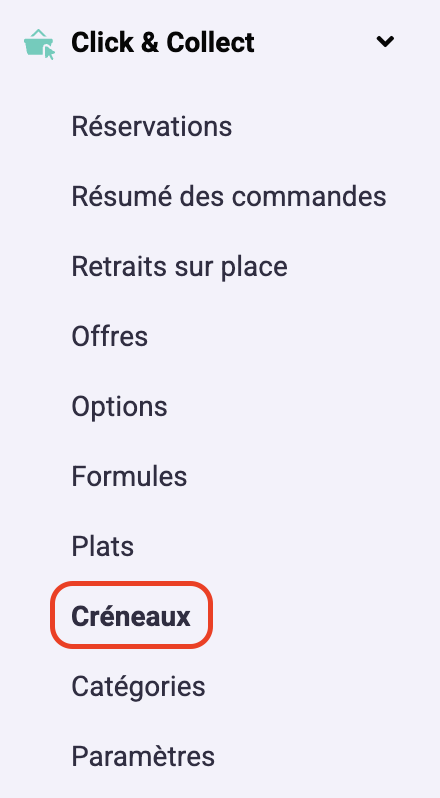Open the Options submenu item

(119, 407)
